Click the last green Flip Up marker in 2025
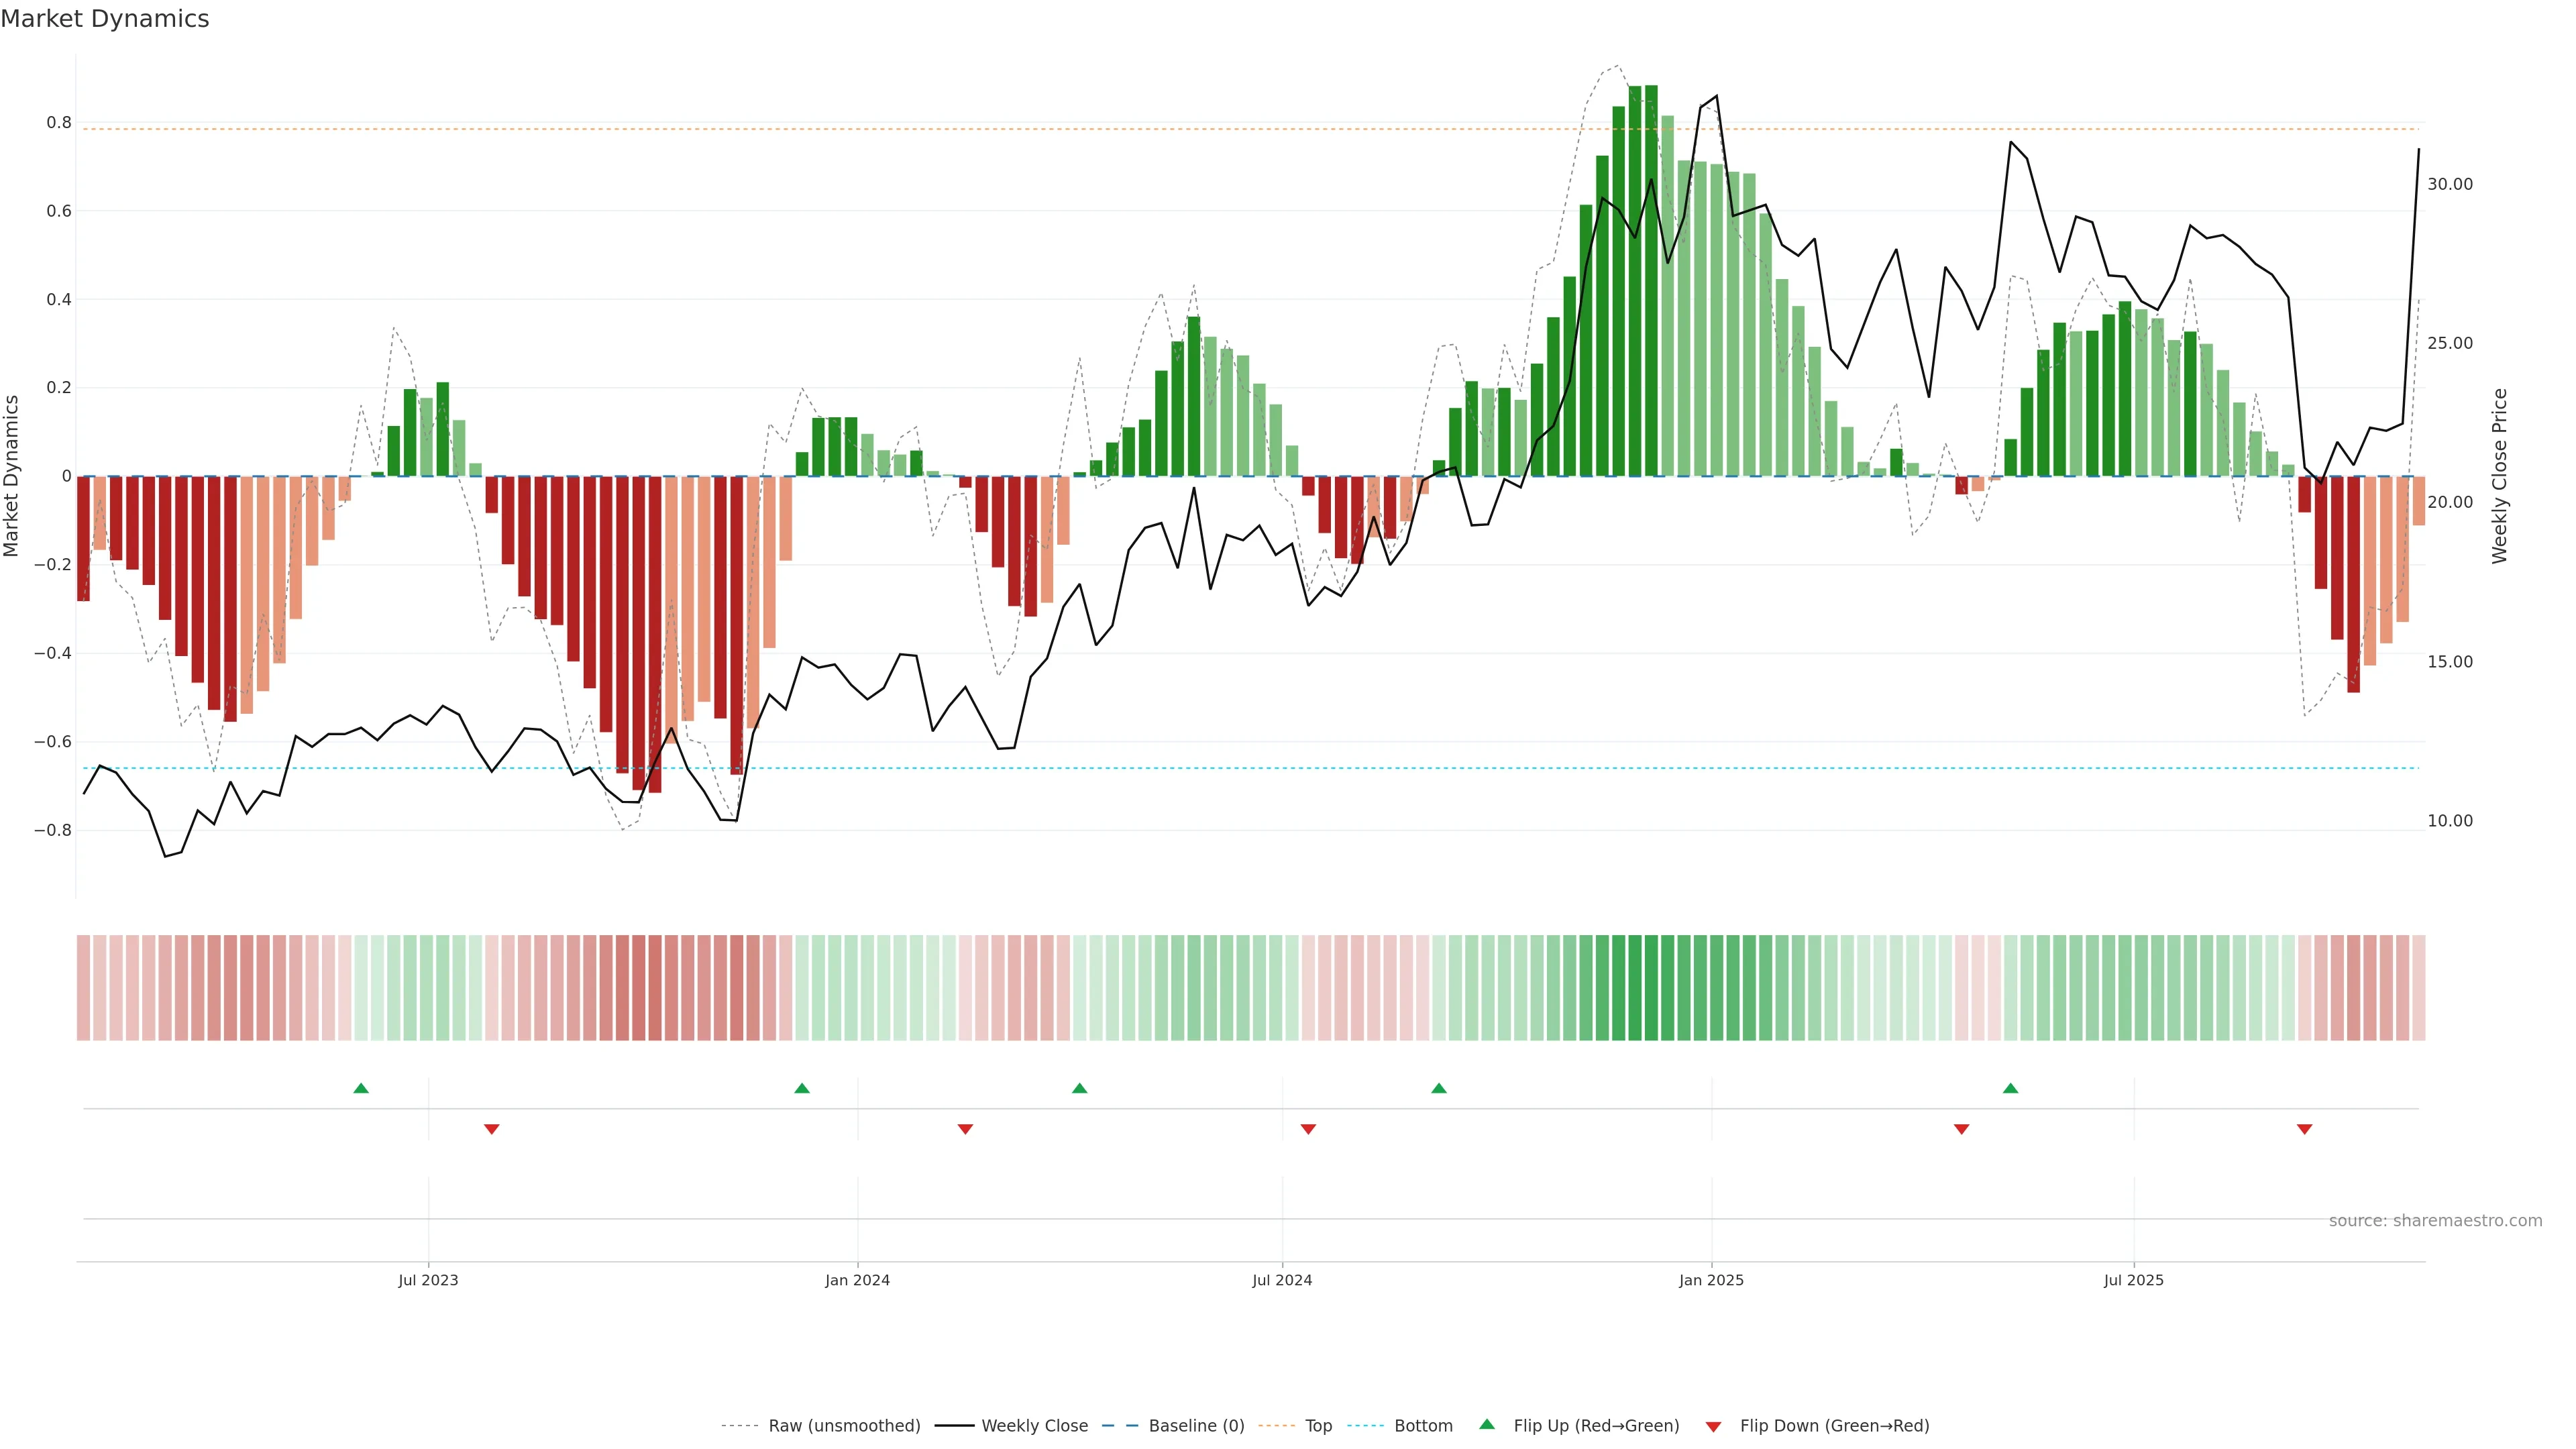The image size is (2576, 1449). tap(2010, 1088)
